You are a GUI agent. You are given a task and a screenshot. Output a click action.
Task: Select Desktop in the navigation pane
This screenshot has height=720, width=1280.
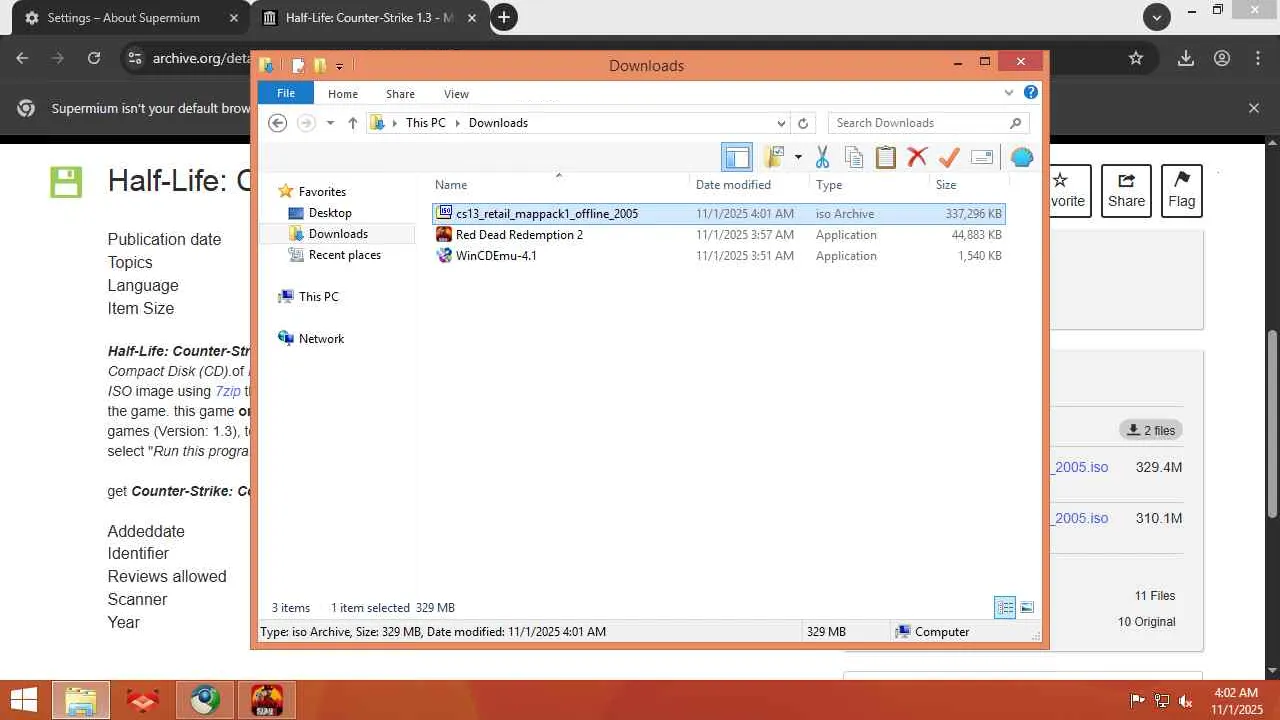pyautogui.click(x=330, y=212)
